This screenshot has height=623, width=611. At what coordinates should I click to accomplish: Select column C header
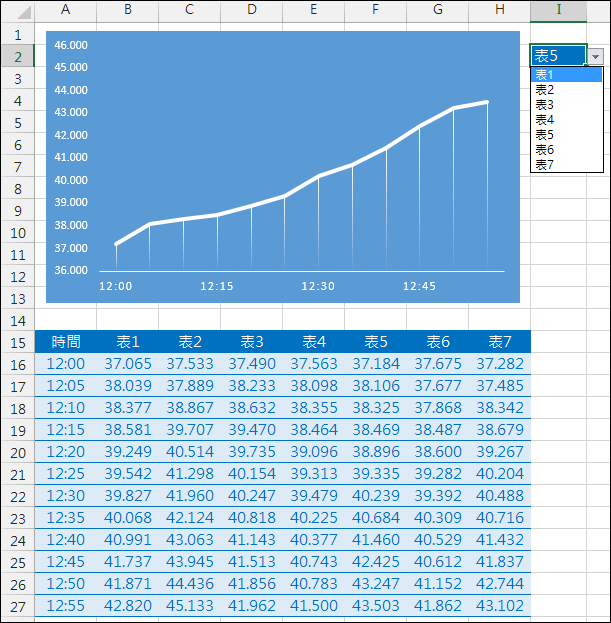coord(189,10)
